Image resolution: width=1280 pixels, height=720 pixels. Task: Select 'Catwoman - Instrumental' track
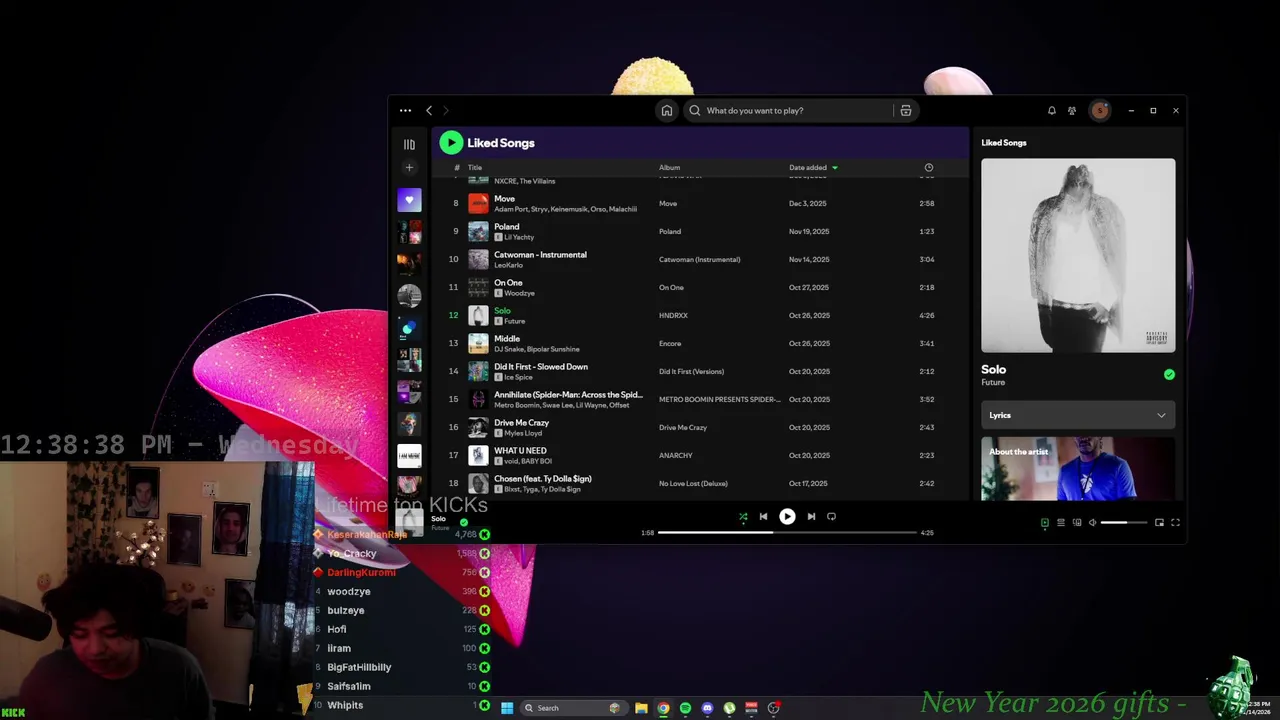540,254
